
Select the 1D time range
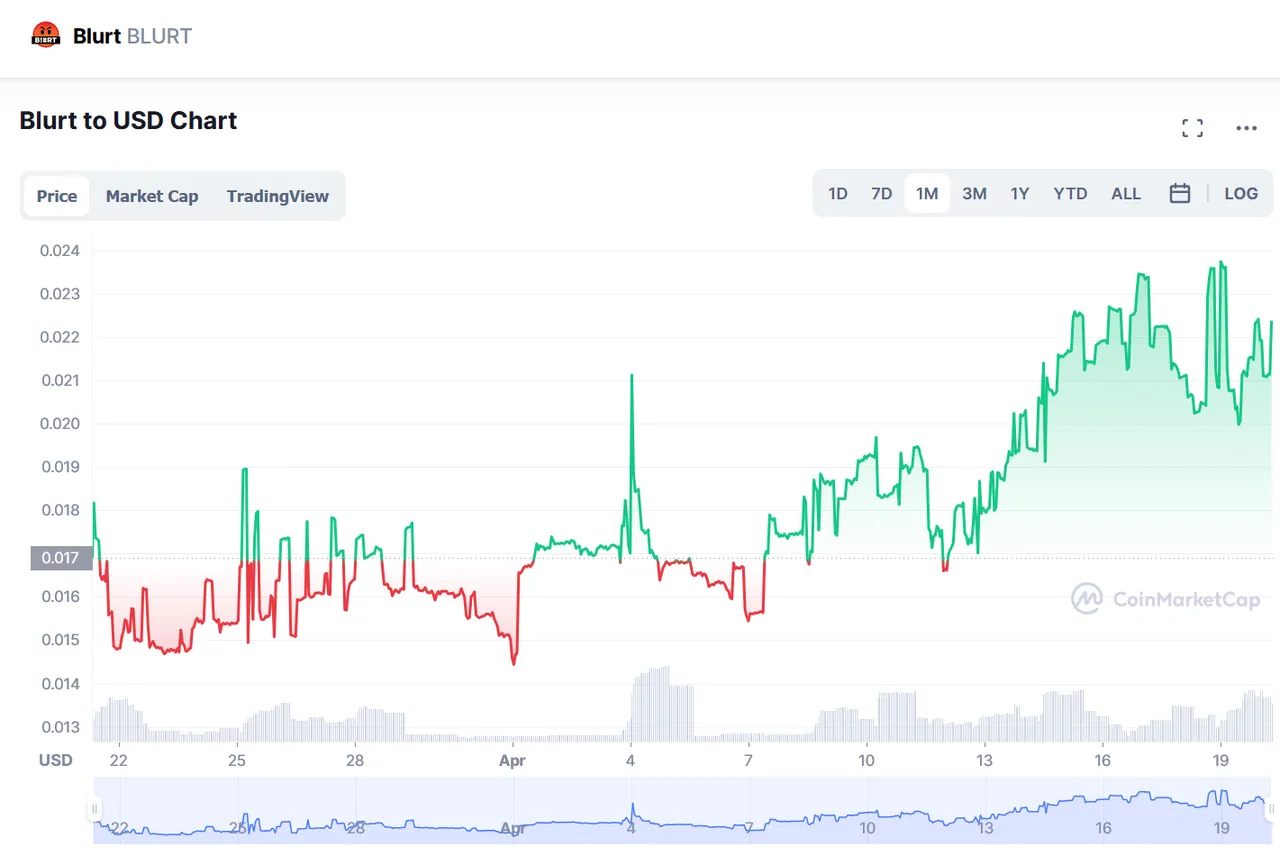838,194
